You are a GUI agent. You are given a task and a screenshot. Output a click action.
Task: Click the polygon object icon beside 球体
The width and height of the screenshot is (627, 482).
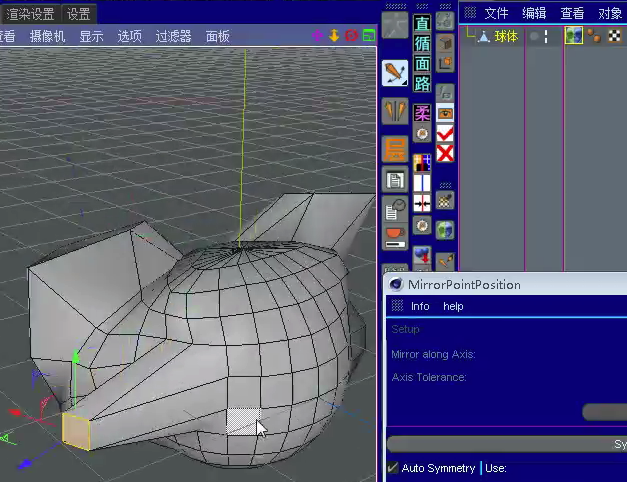[x=484, y=37]
